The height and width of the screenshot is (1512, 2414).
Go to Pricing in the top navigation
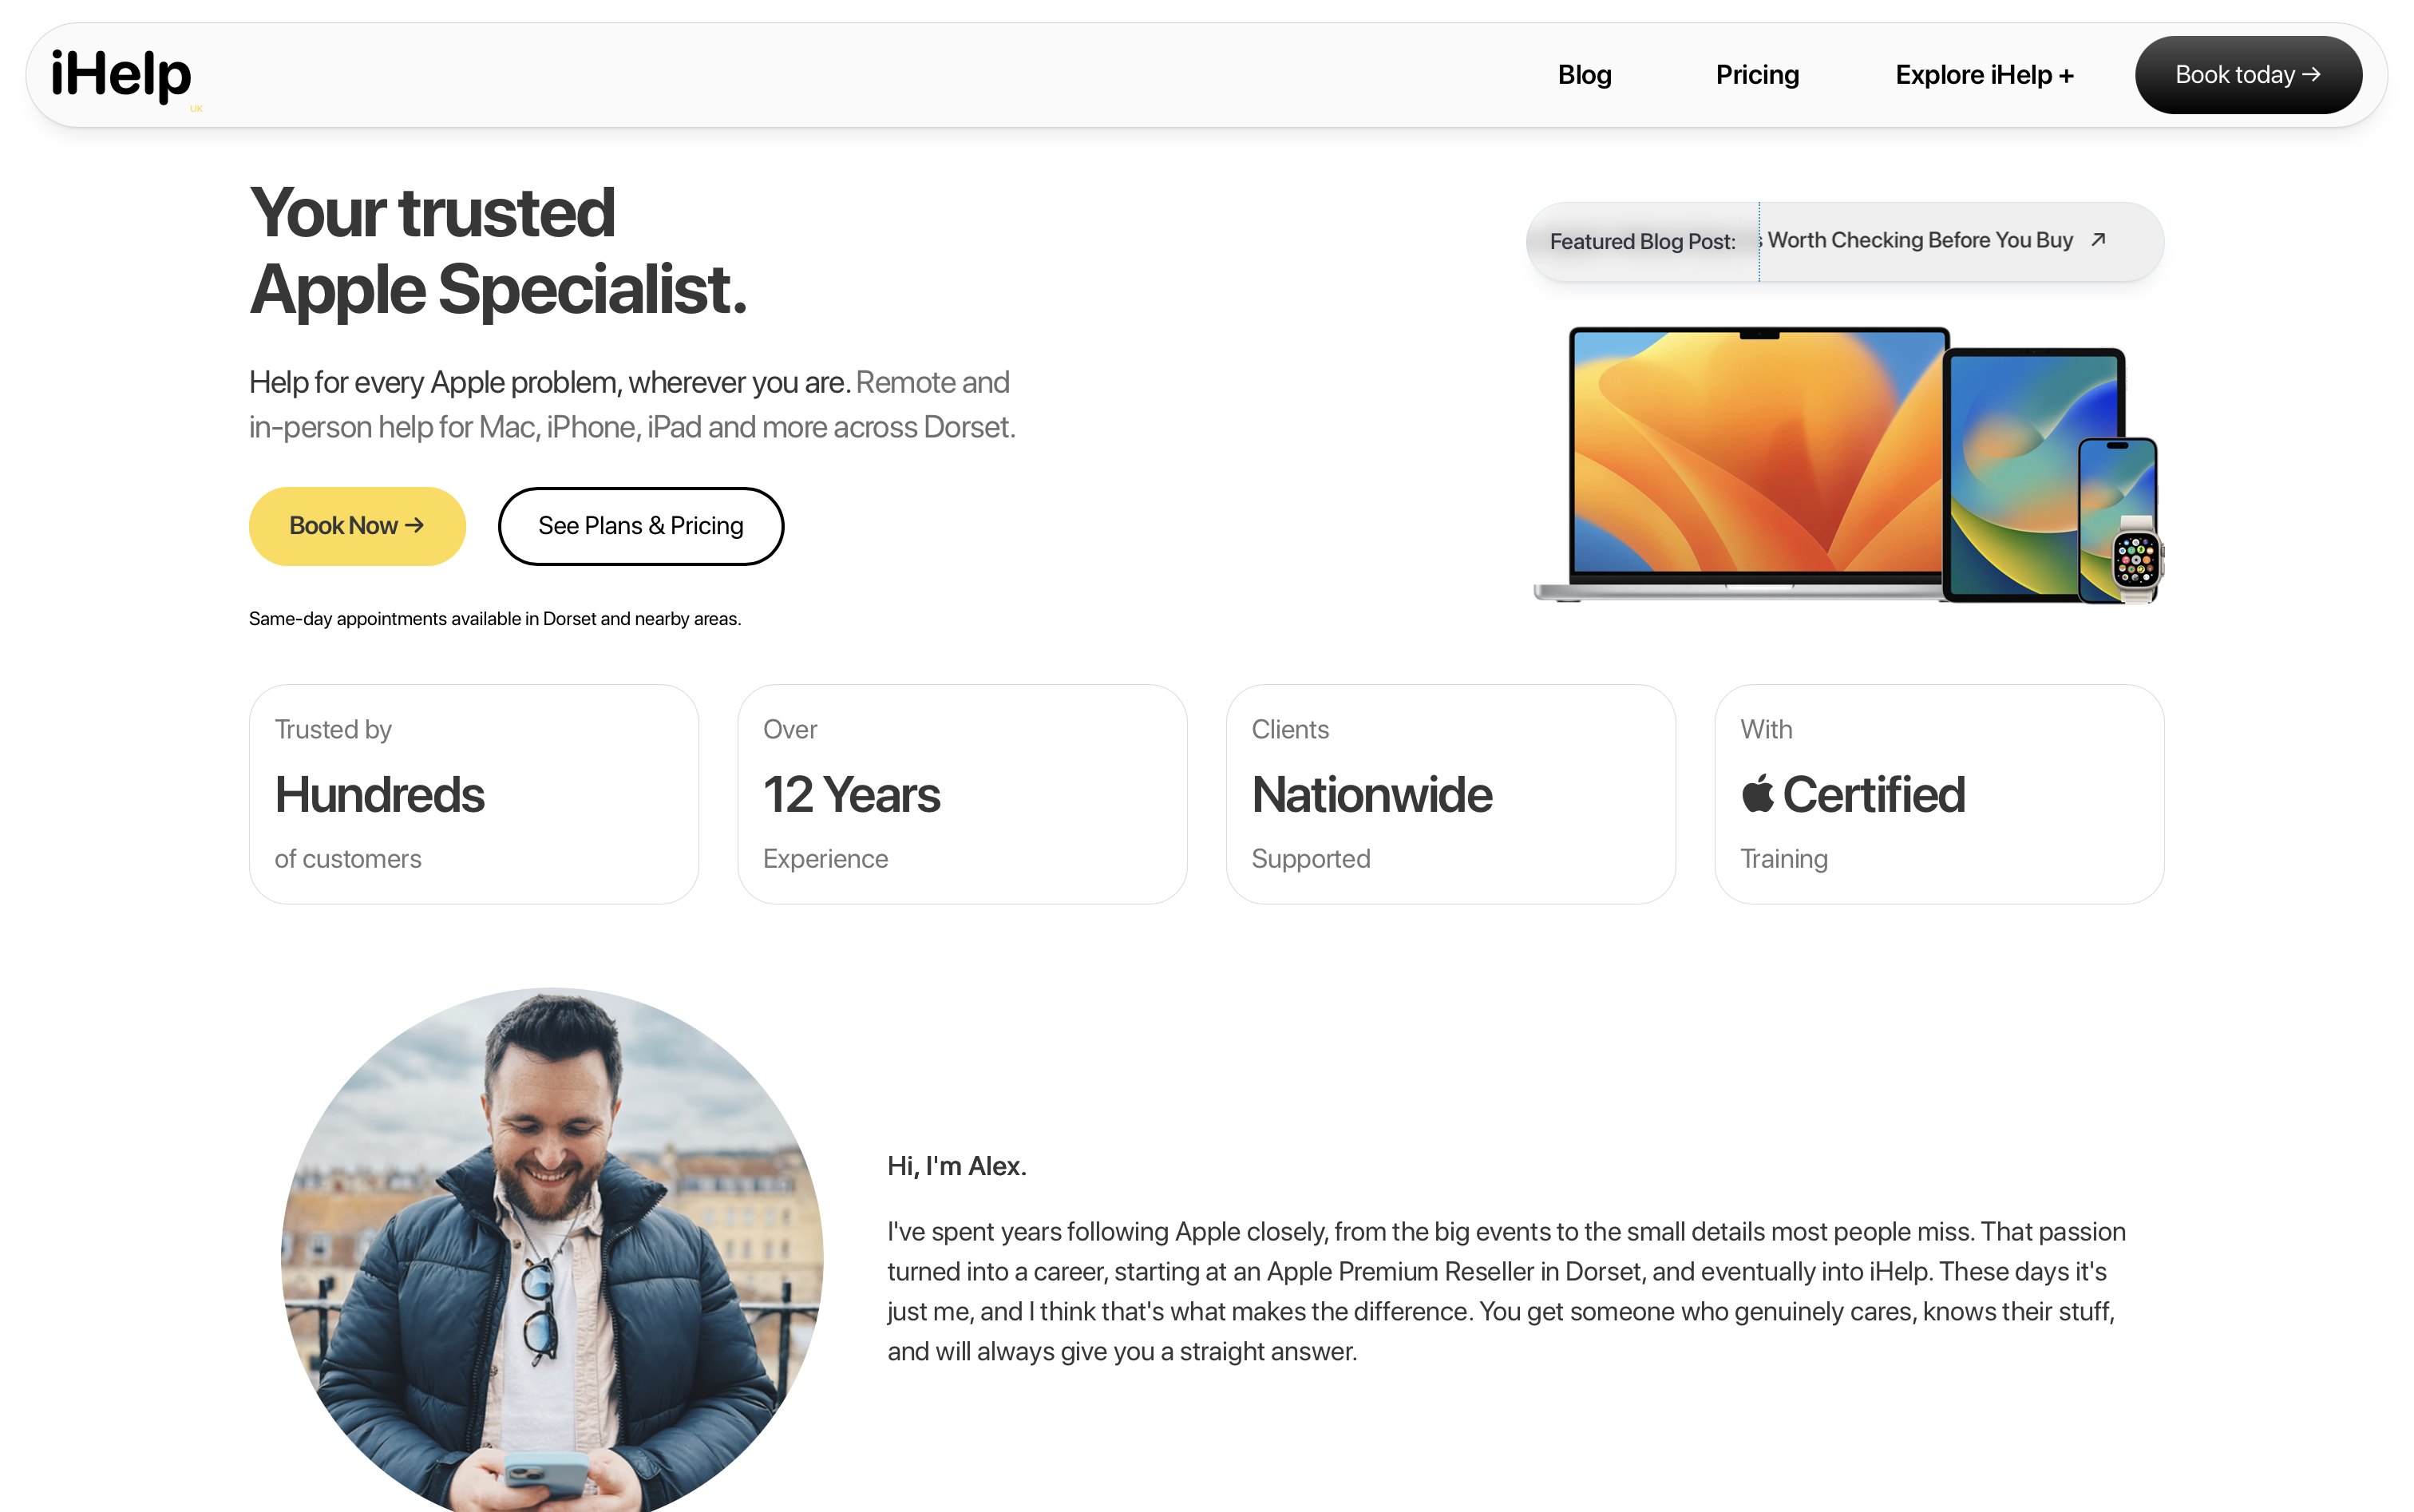click(1757, 75)
